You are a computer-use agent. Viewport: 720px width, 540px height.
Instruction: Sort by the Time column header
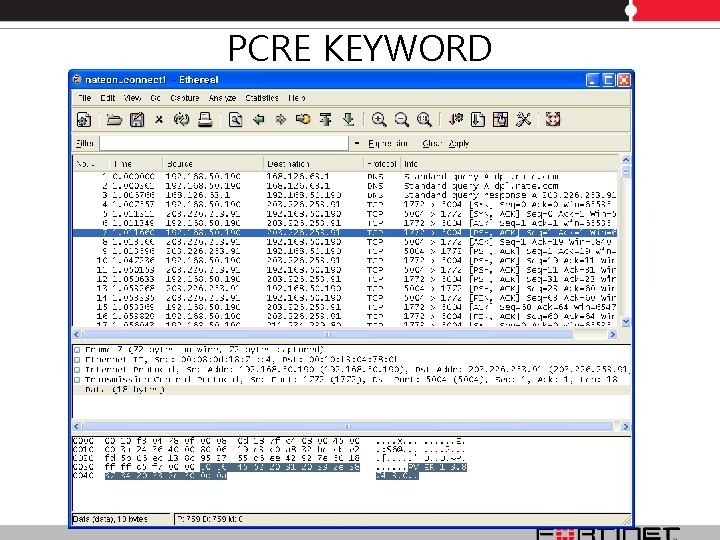pyautogui.click(x=136, y=163)
